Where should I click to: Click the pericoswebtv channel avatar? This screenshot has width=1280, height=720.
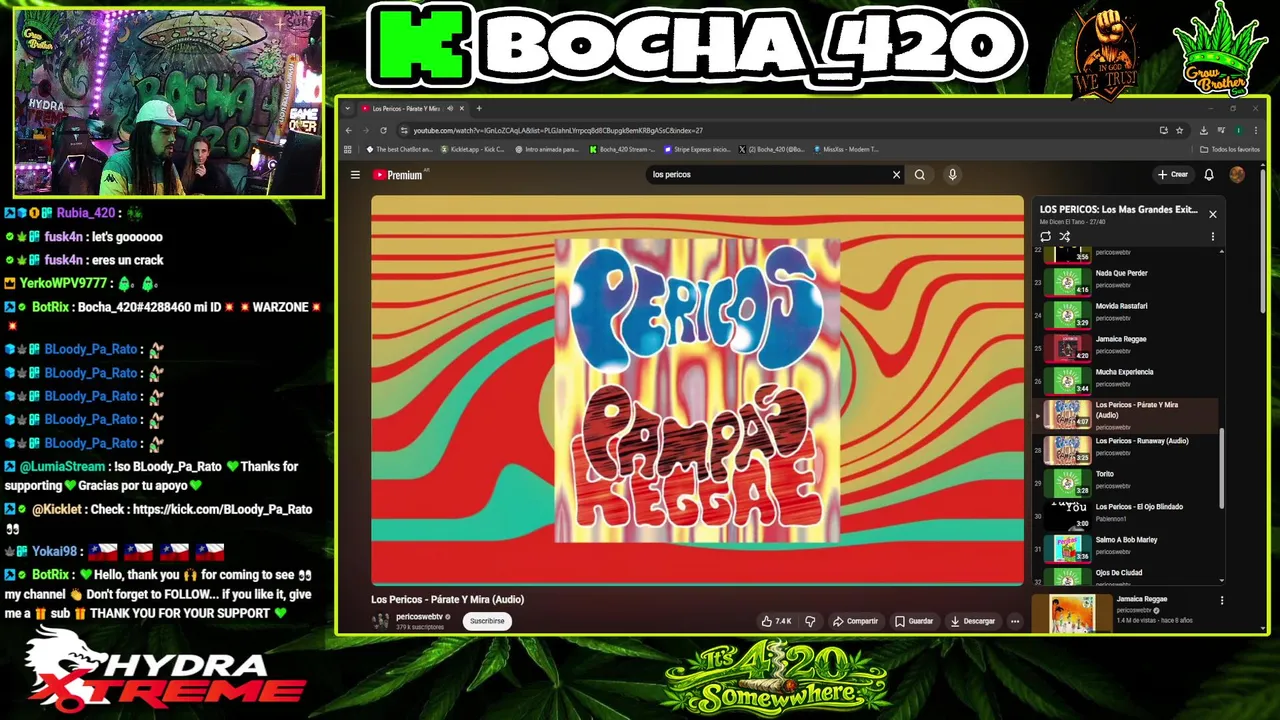[x=381, y=621]
